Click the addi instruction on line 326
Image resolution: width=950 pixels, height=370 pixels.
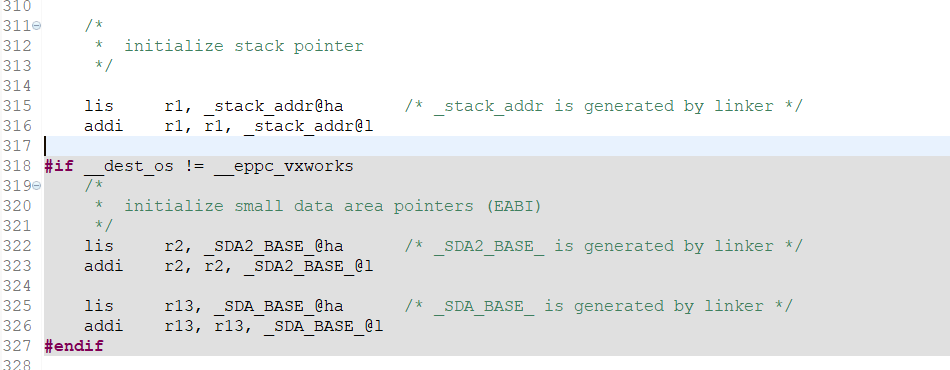point(104,326)
